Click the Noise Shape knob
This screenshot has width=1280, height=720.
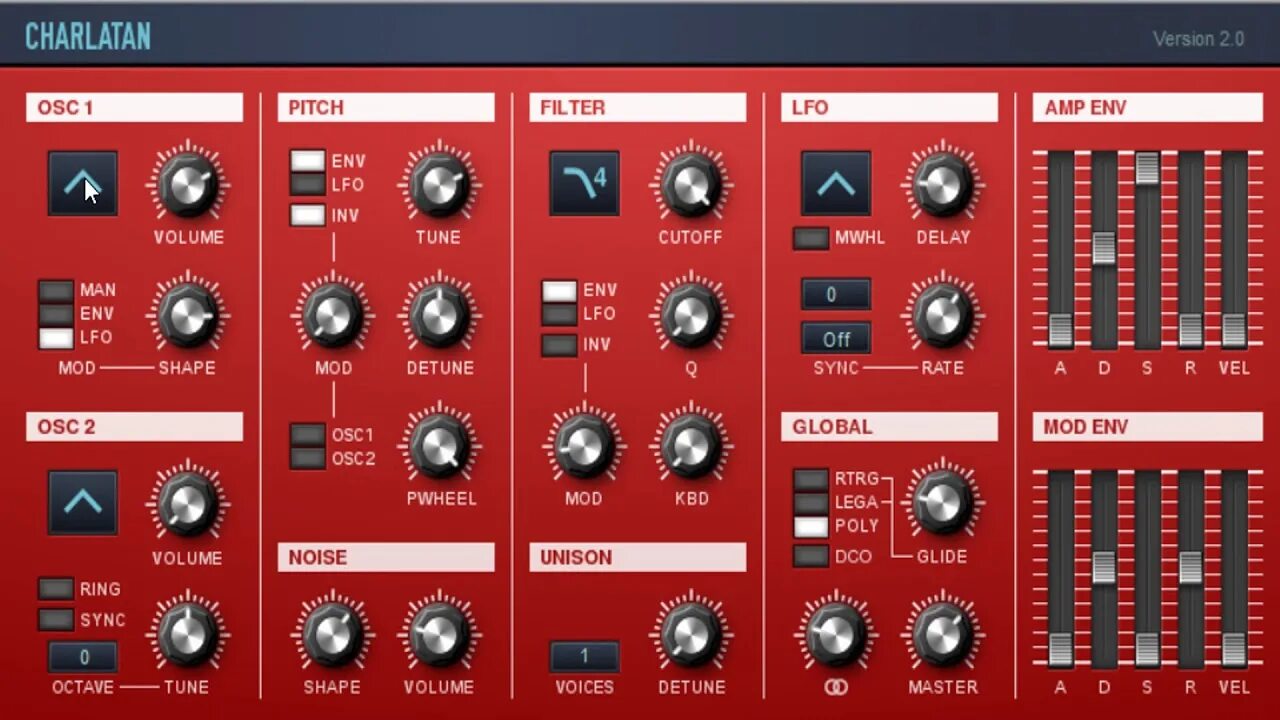click(x=333, y=634)
